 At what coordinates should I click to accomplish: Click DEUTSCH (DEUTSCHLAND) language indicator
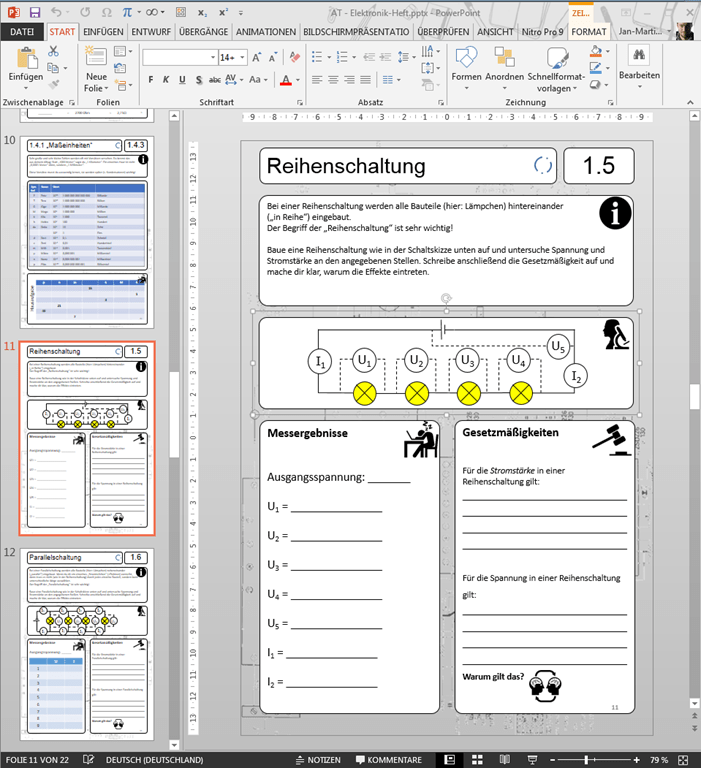click(x=154, y=760)
